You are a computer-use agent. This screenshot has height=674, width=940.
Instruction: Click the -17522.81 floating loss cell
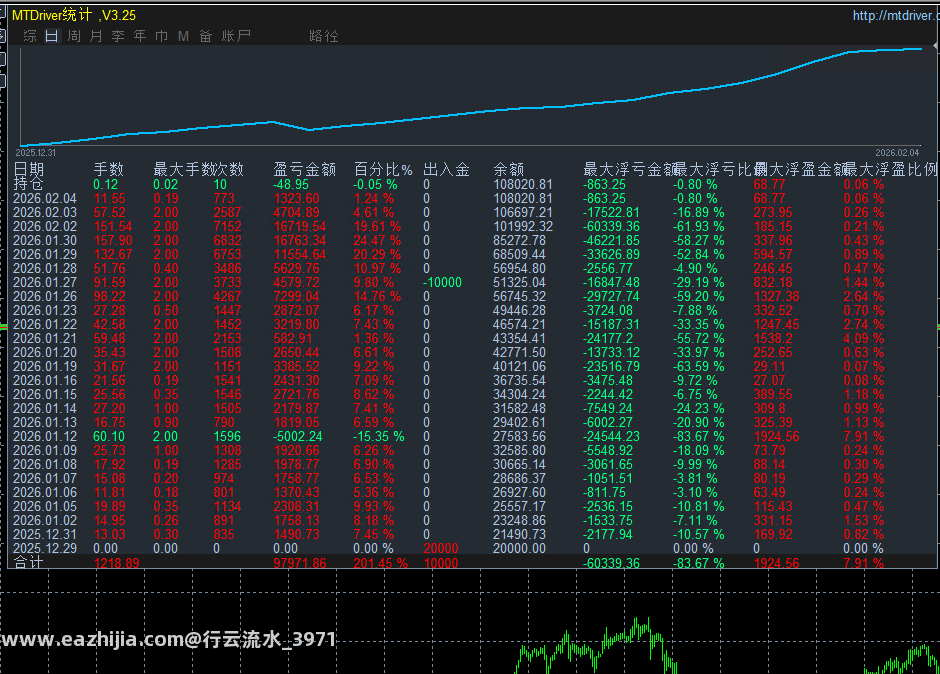point(611,212)
